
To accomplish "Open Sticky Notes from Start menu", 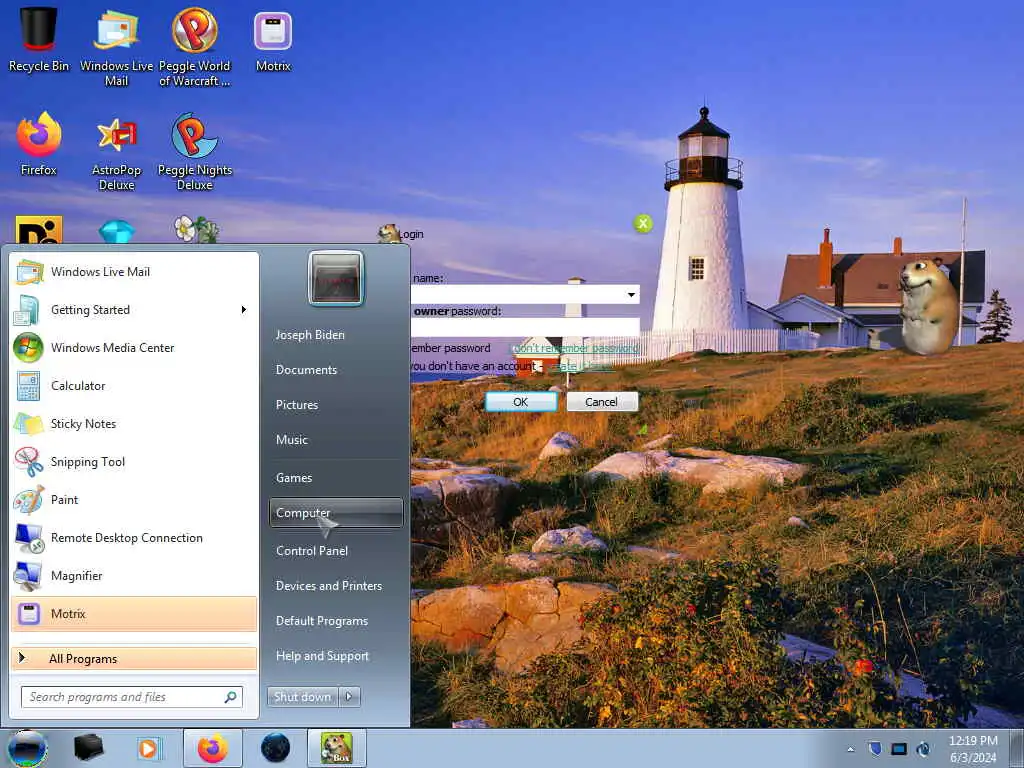I will (135, 424).
